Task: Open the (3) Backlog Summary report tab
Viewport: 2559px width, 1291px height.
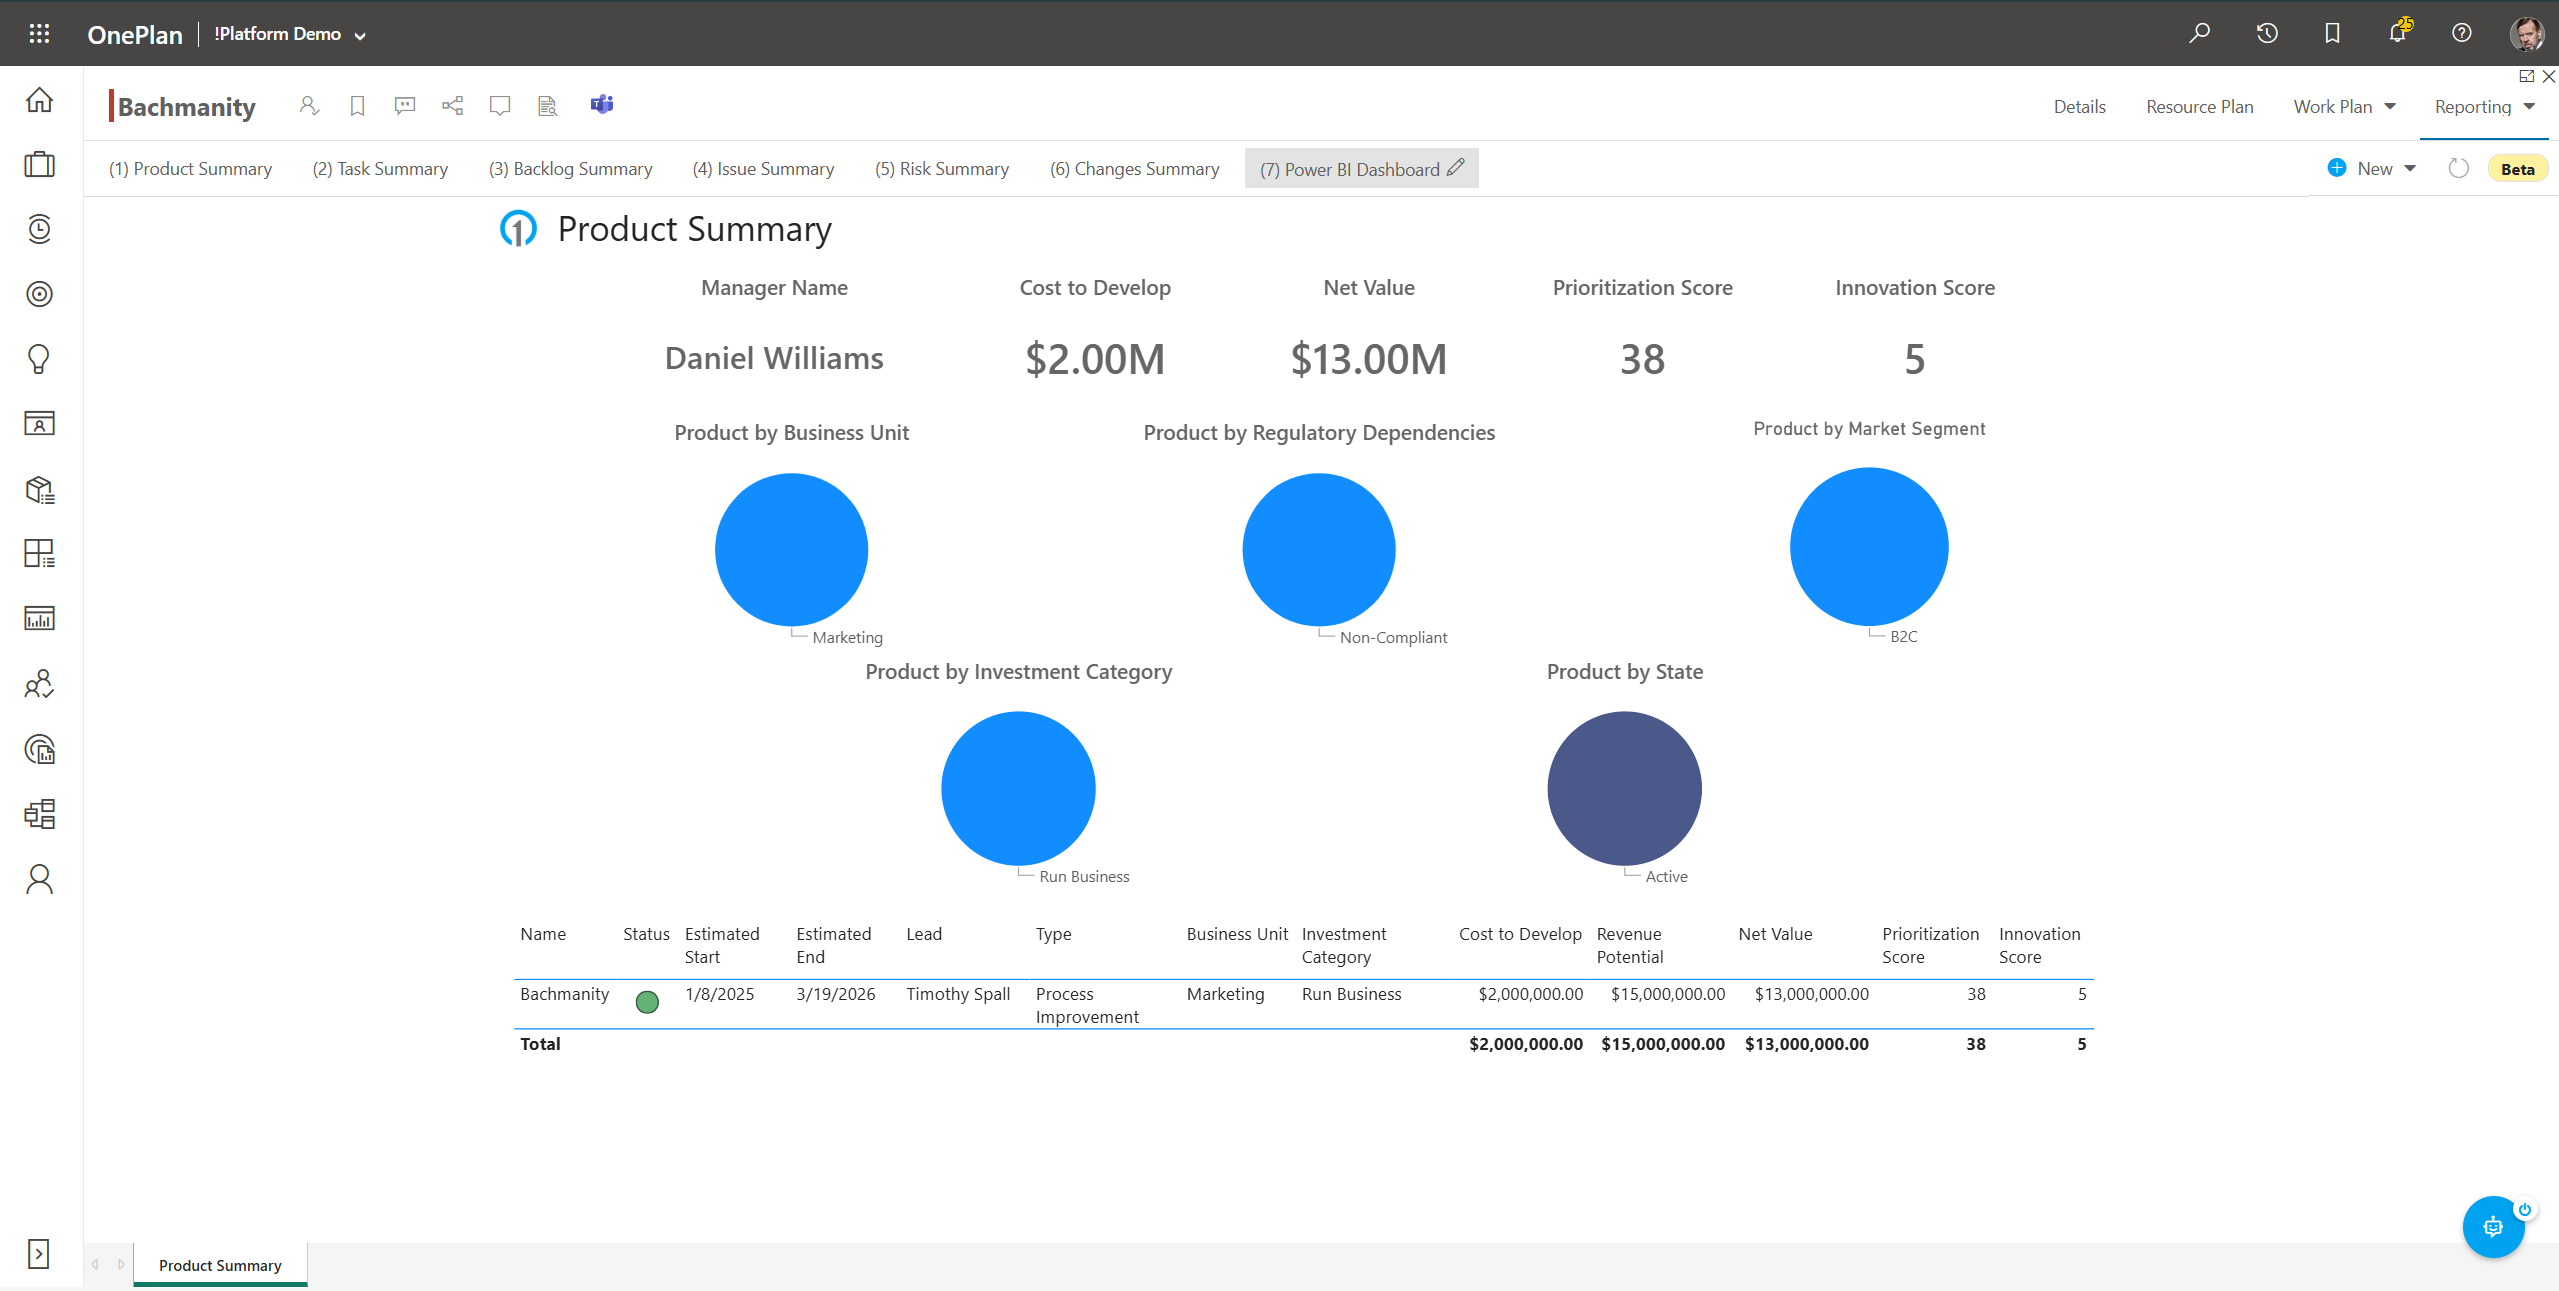Action: point(570,169)
